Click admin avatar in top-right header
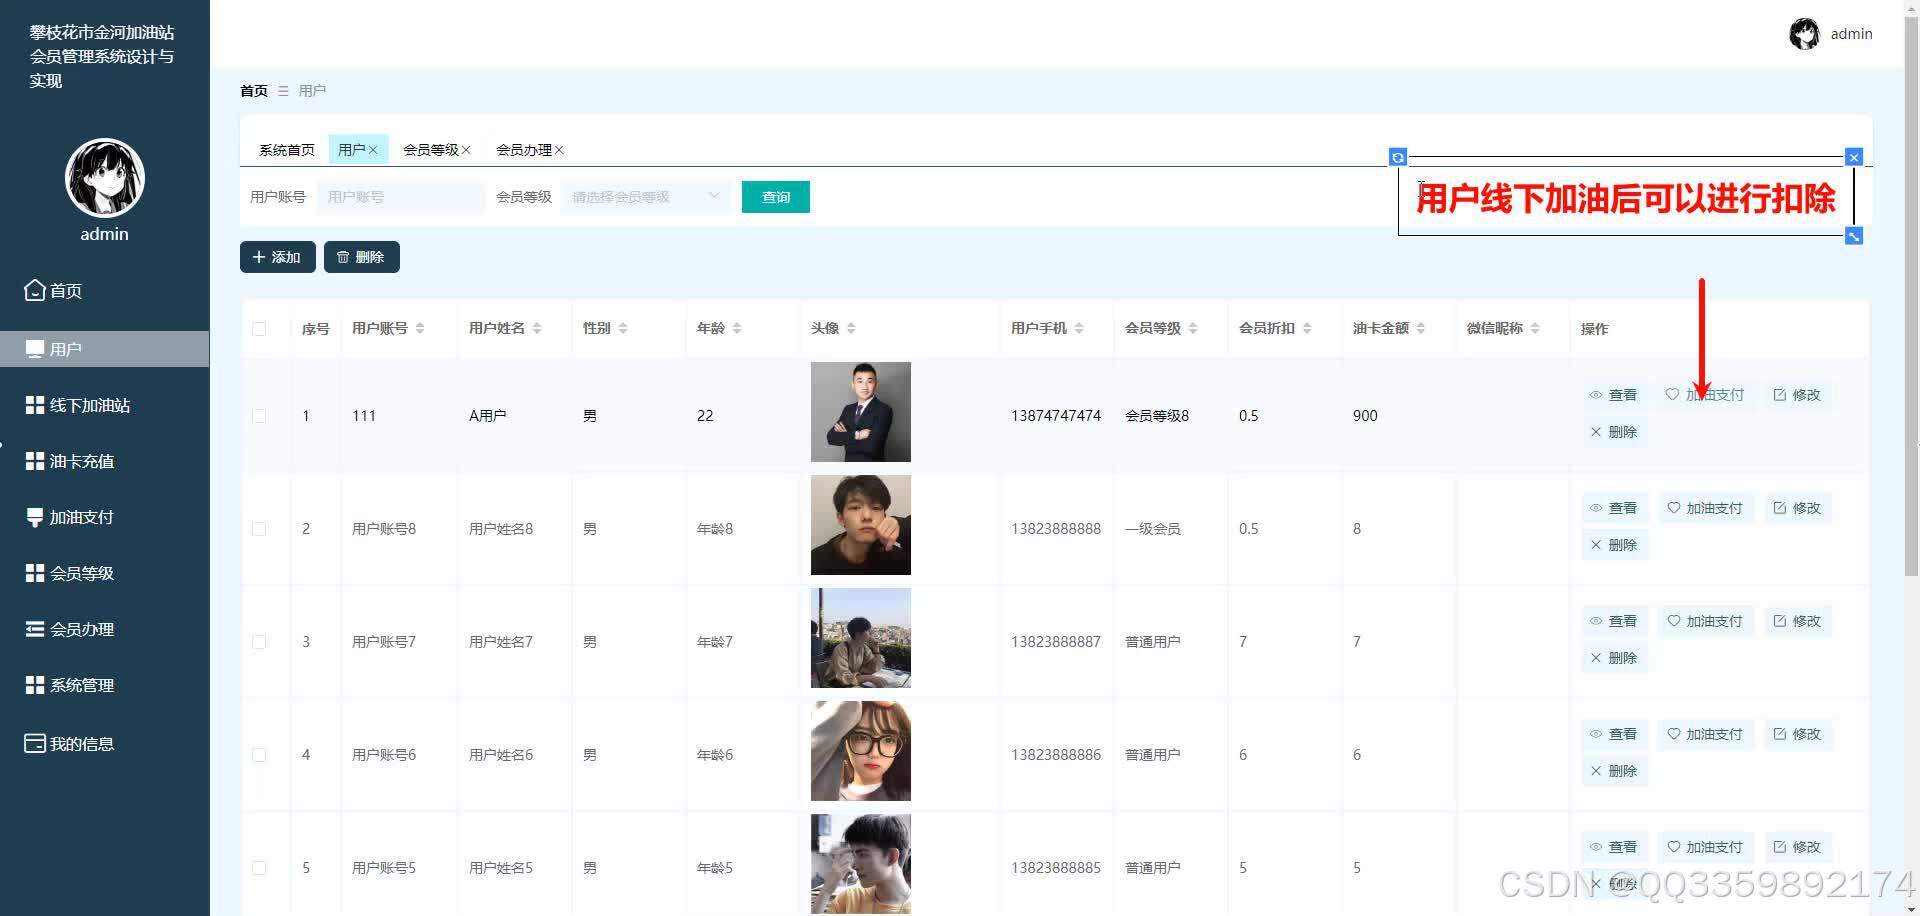This screenshot has height=916, width=1920. coord(1804,34)
